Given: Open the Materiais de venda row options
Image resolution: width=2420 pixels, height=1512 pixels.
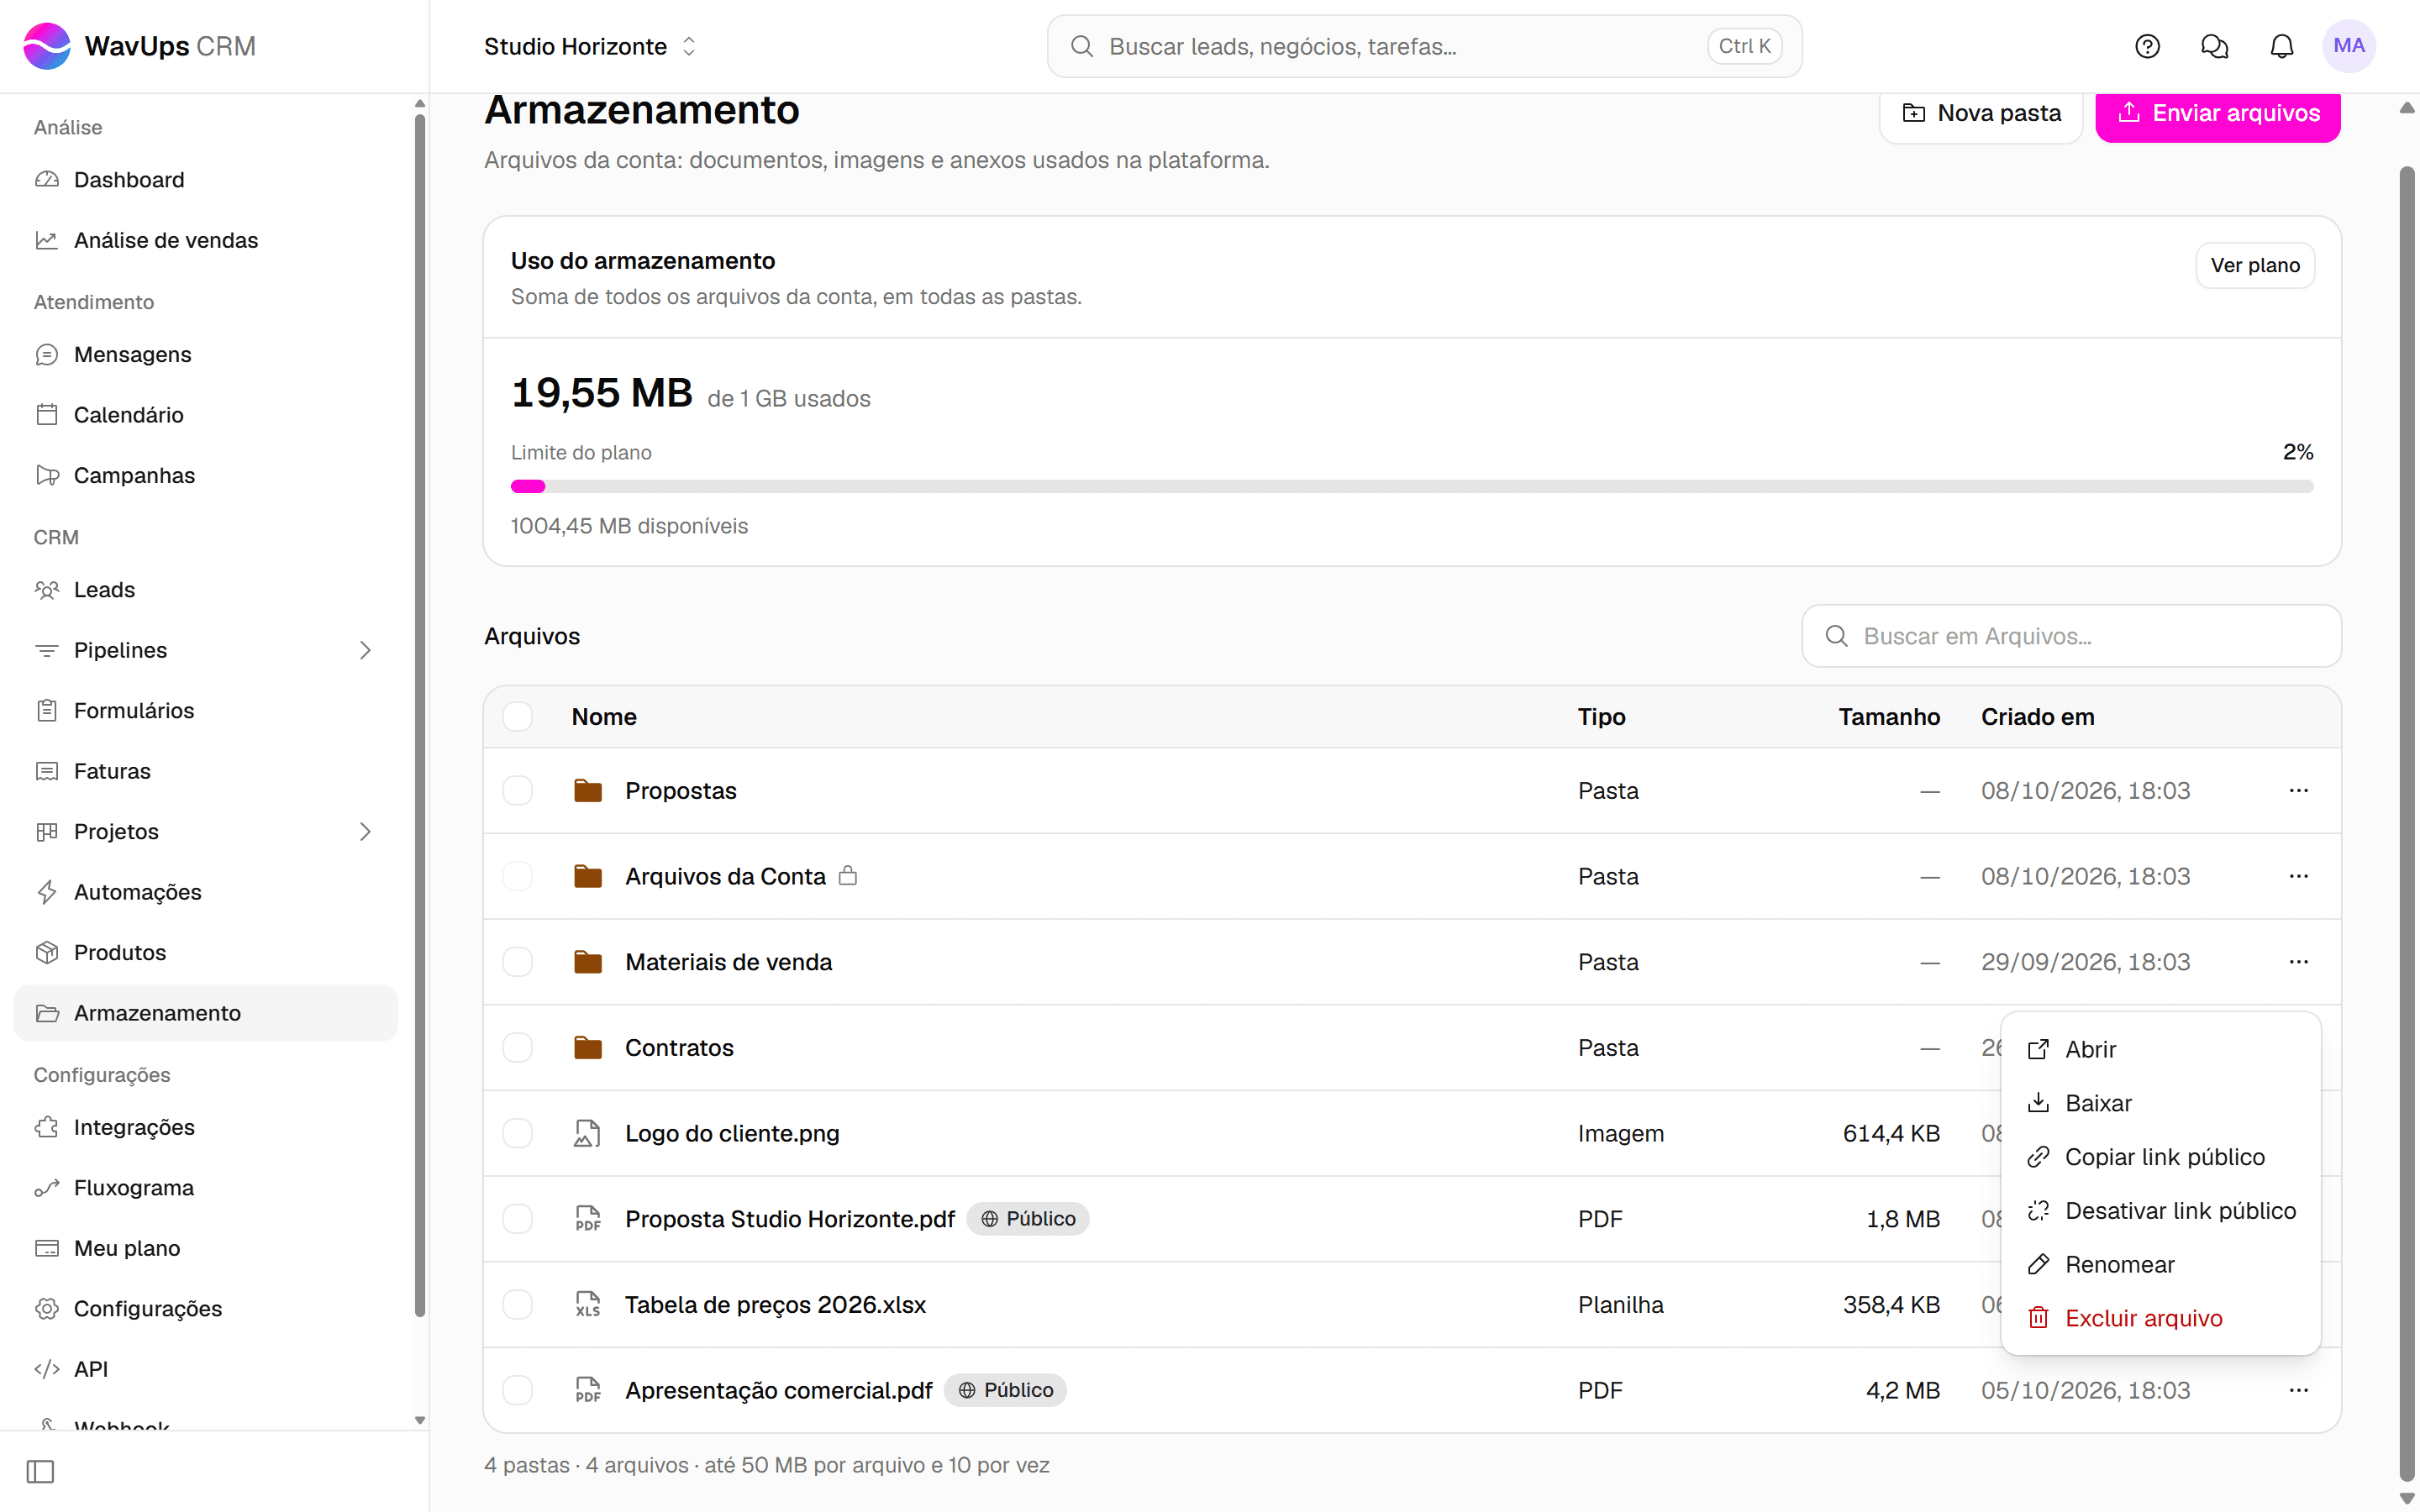Looking at the screenshot, I should click(2298, 962).
